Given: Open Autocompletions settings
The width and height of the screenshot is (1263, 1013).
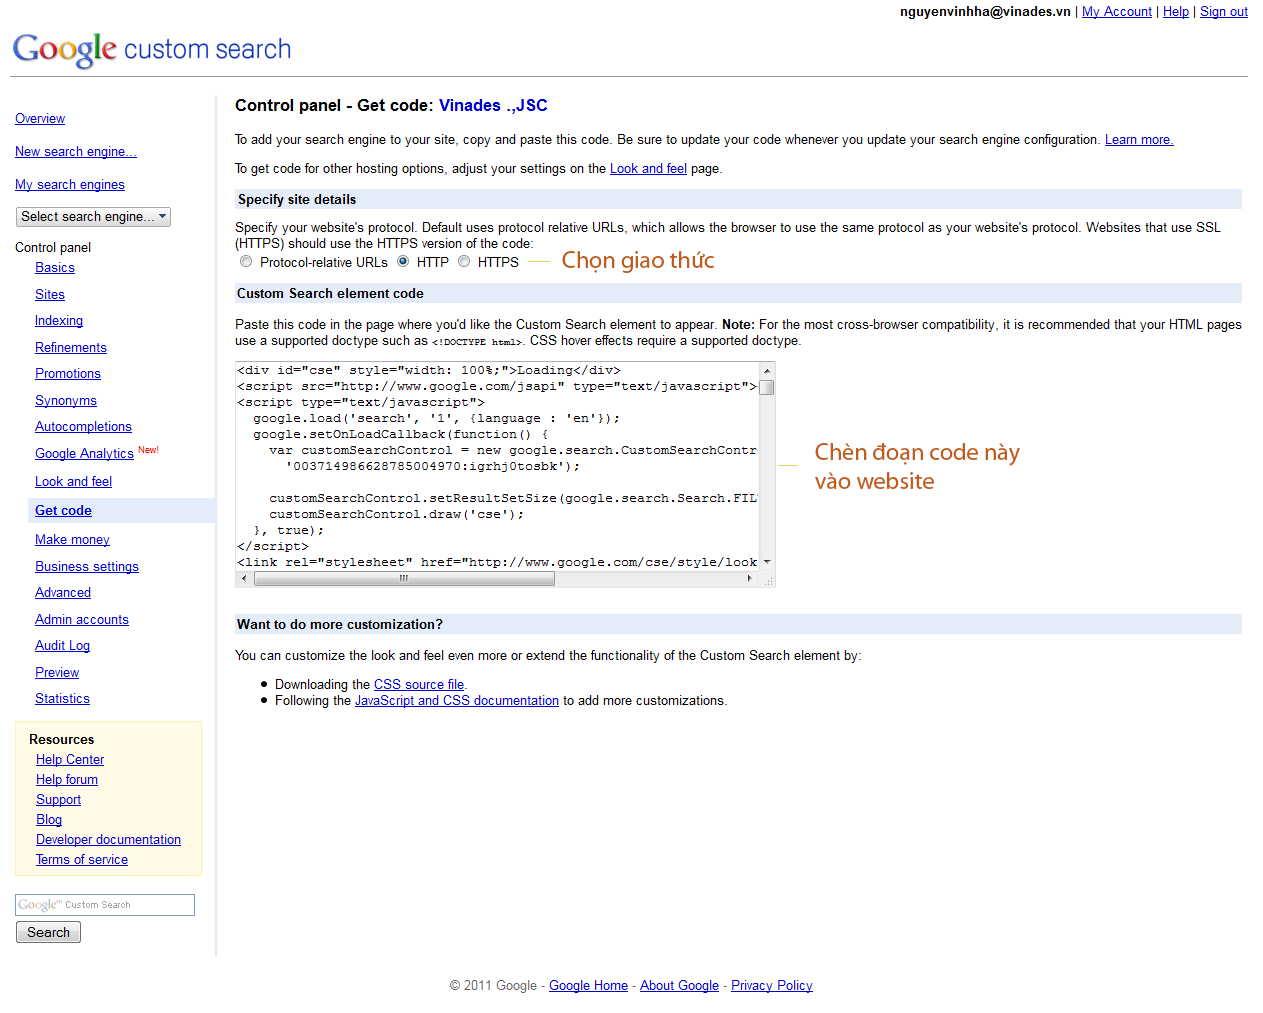Looking at the screenshot, I should pos(83,427).
